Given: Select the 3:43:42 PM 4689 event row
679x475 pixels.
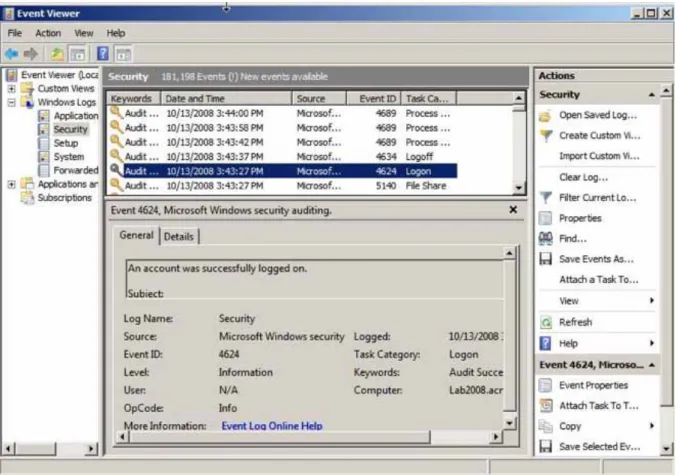Looking at the screenshot, I should (x=283, y=142).
